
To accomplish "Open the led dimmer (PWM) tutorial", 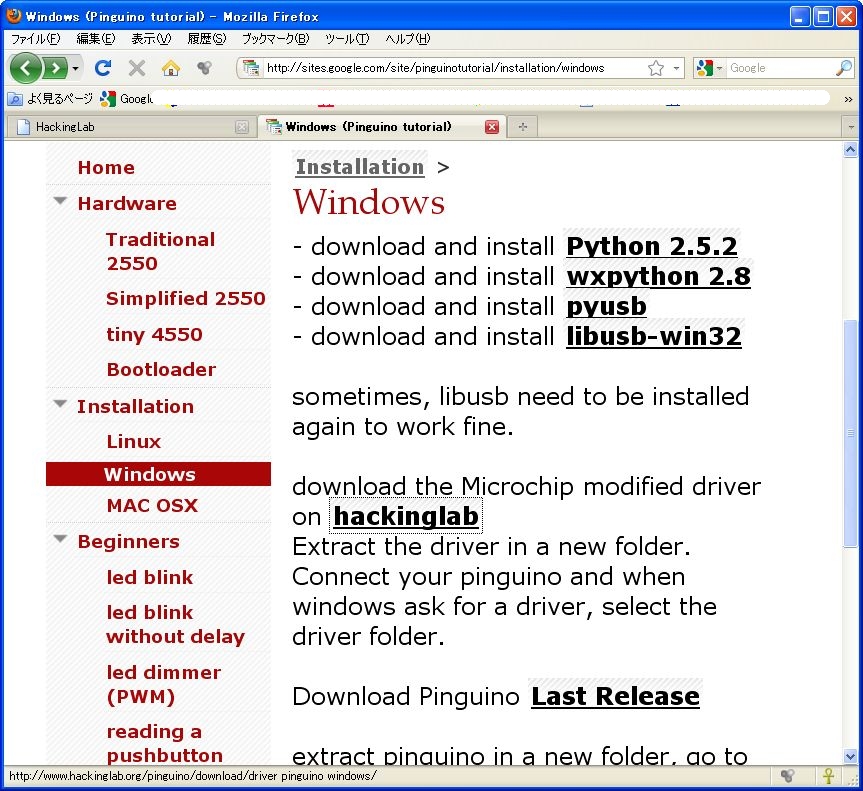I will [x=163, y=684].
